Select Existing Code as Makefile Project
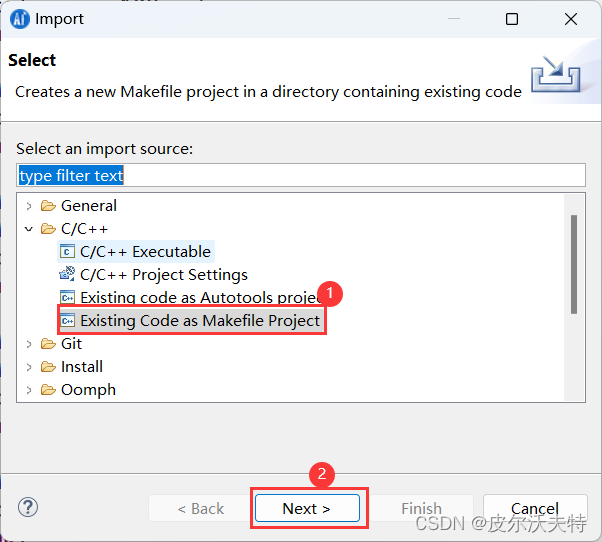 pos(200,321)
